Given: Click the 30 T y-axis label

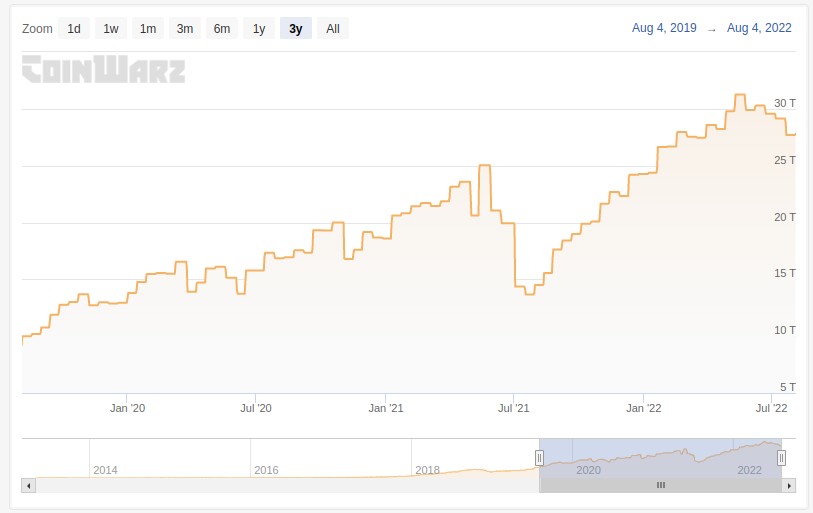Looking at the screenshot, I should (784, 103).
